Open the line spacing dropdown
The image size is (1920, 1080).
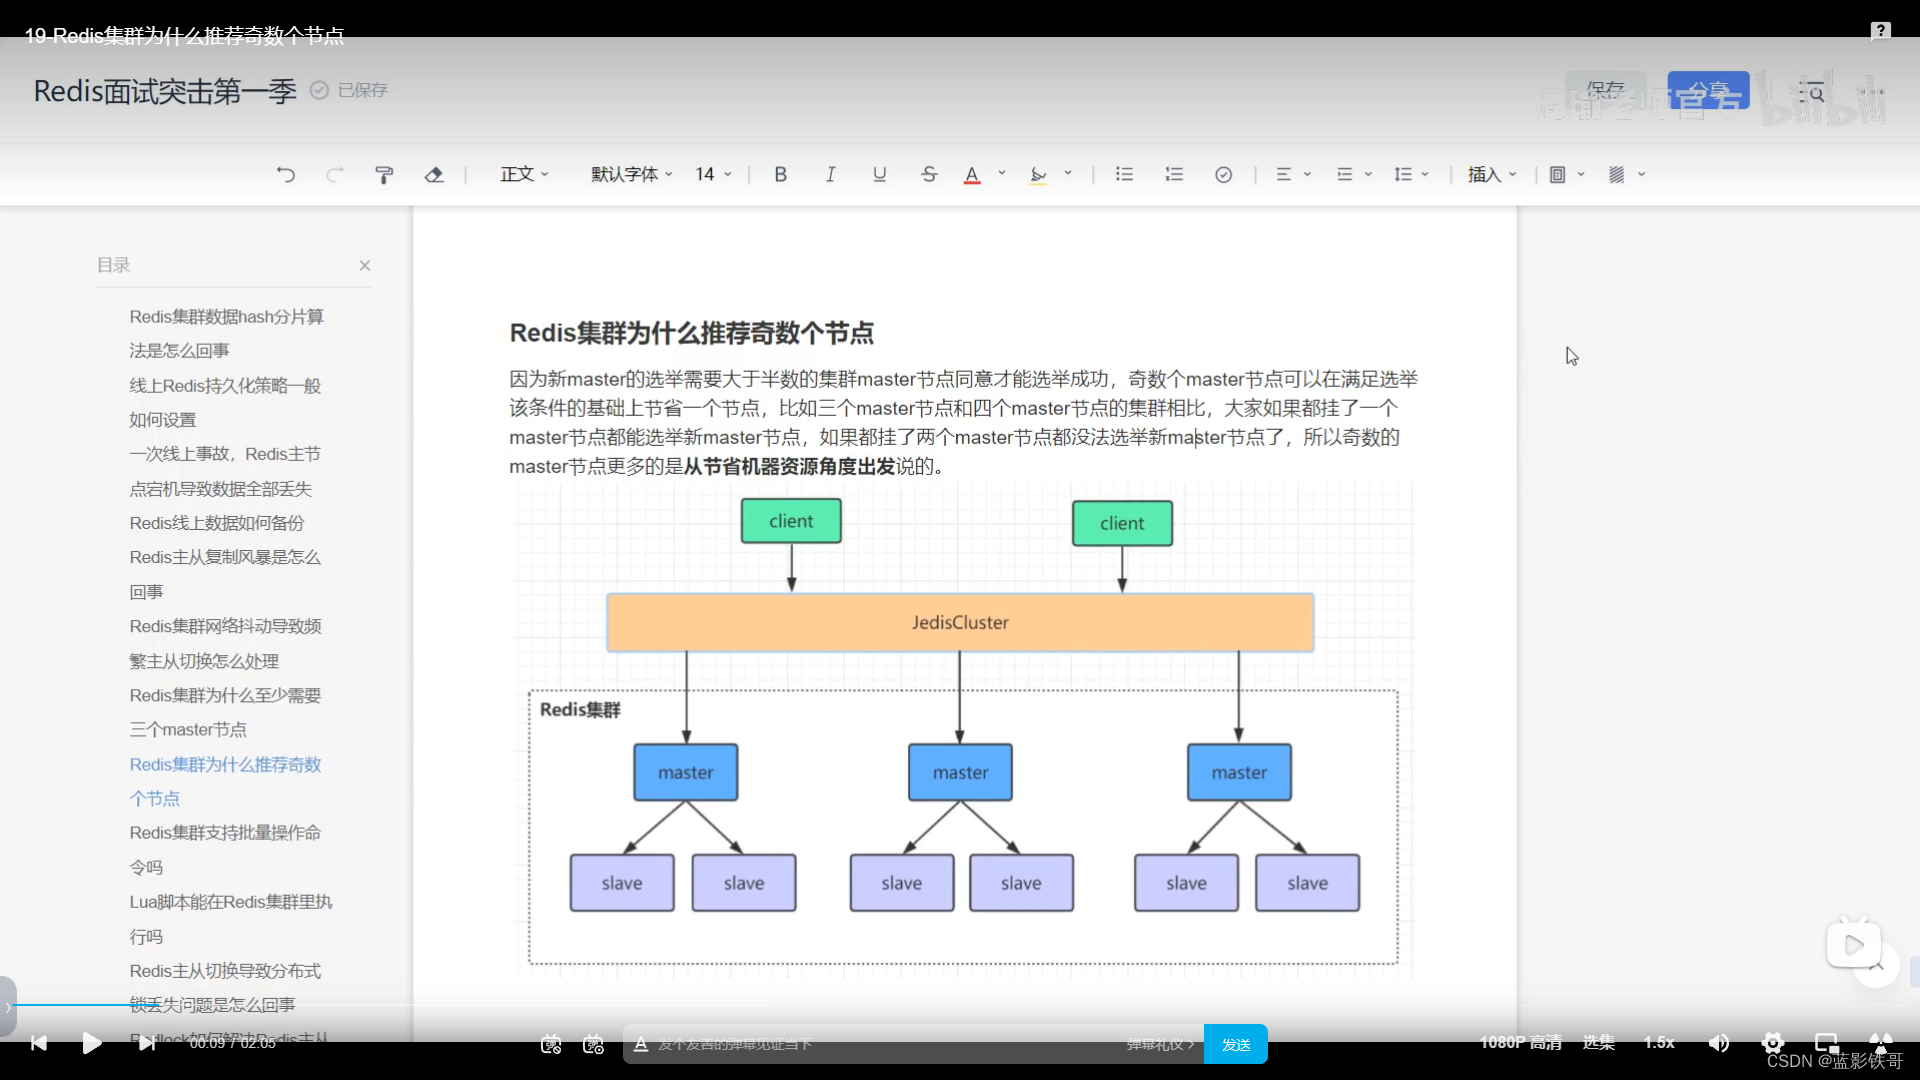pos(1412,175)
